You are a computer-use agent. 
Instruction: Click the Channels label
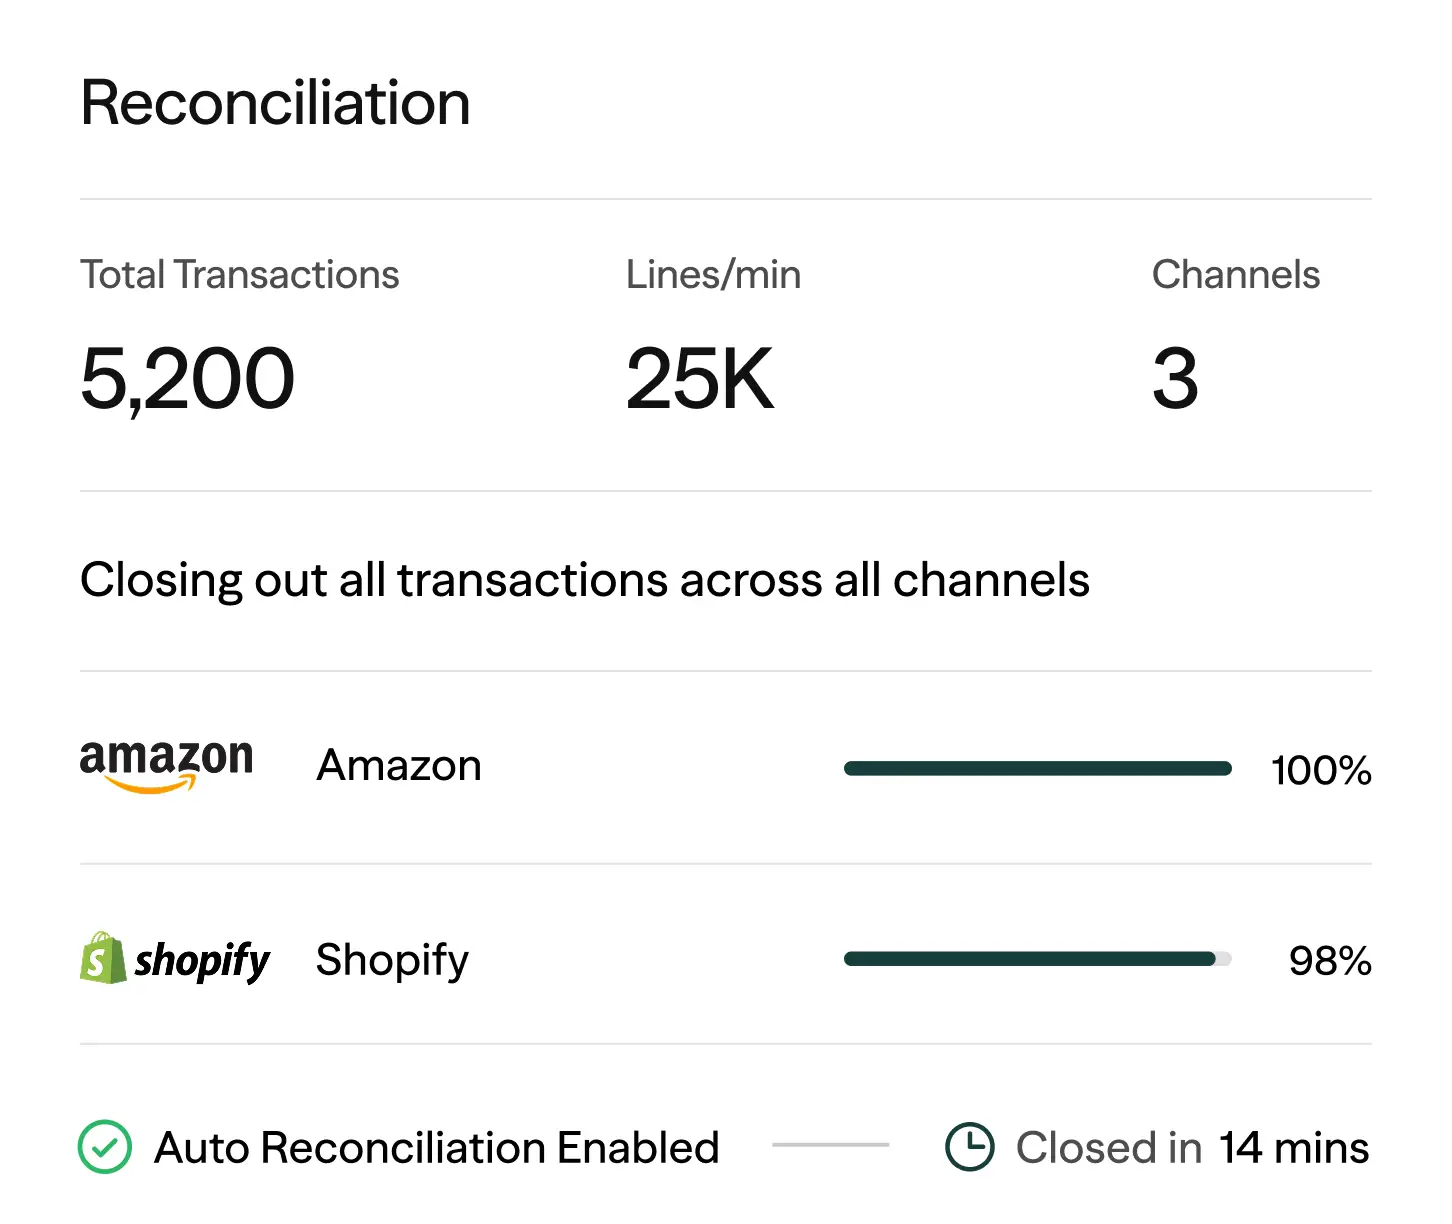pyautogui.click(x=1235, y=275)
